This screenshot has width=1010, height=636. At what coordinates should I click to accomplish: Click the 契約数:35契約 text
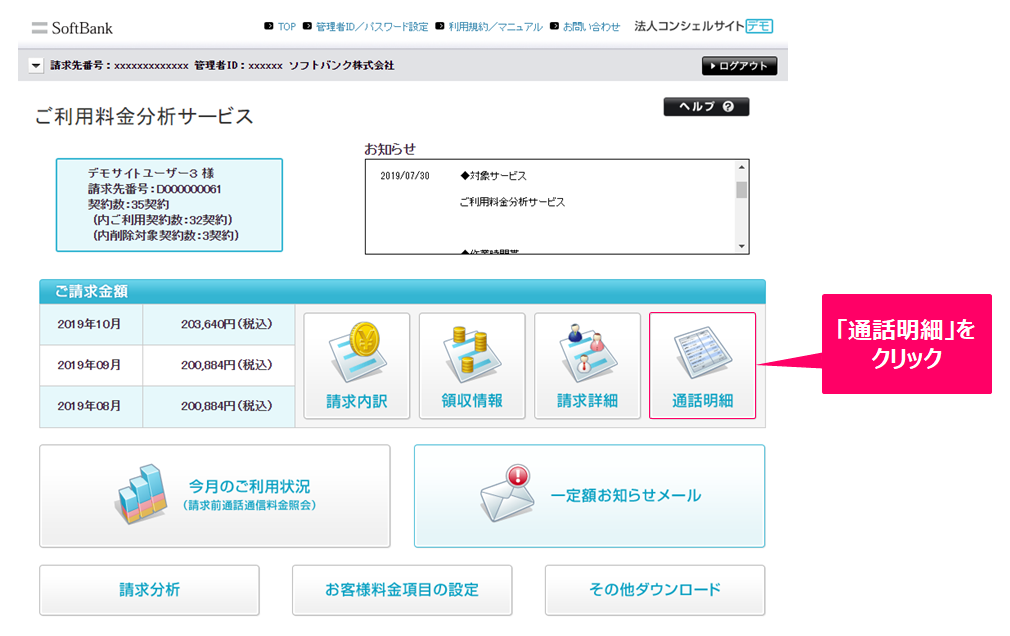point(128,204)
